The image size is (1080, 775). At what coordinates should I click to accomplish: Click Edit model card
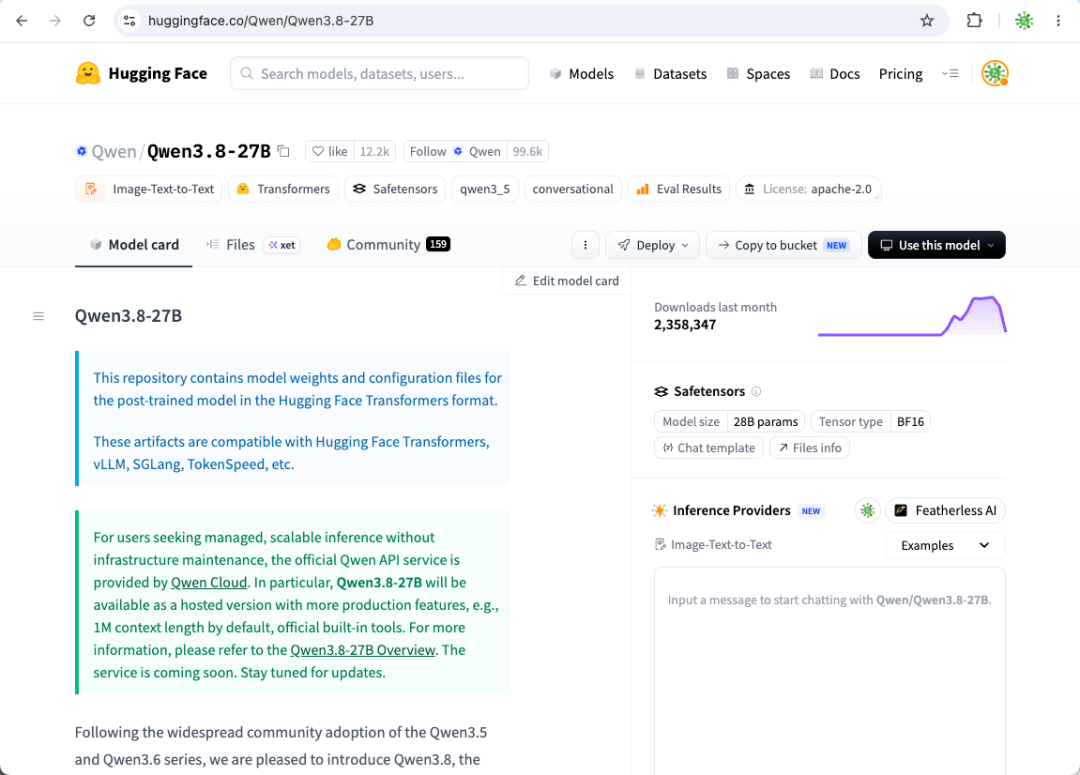(567, 280)
